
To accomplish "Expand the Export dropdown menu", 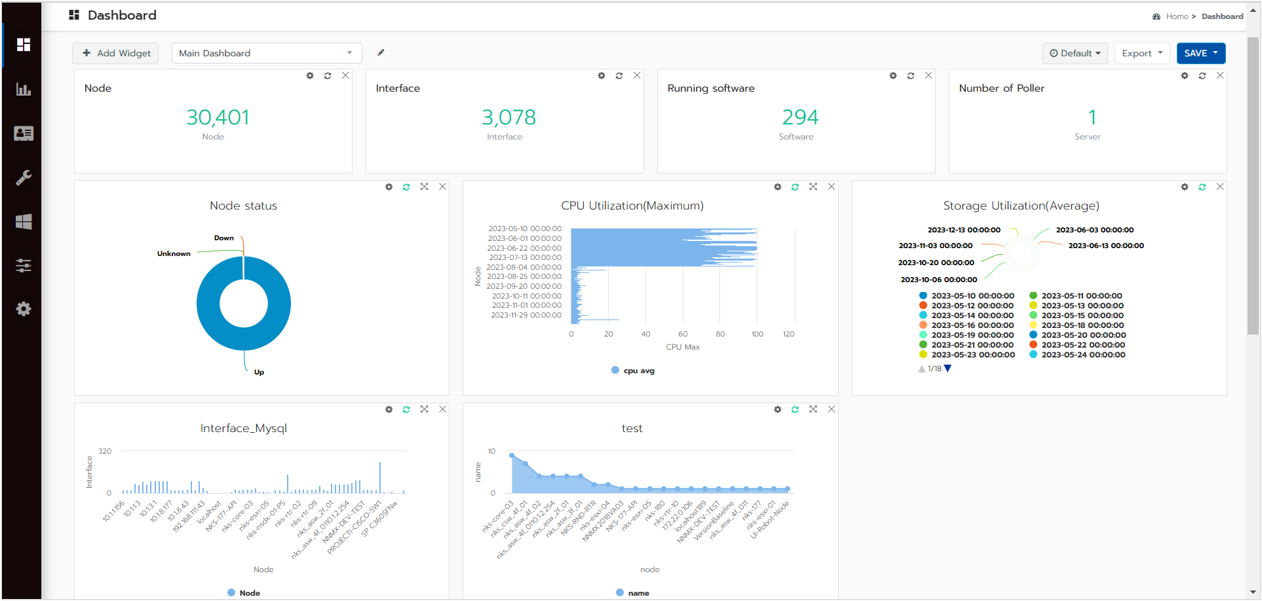I will (x=1142, y=53).
